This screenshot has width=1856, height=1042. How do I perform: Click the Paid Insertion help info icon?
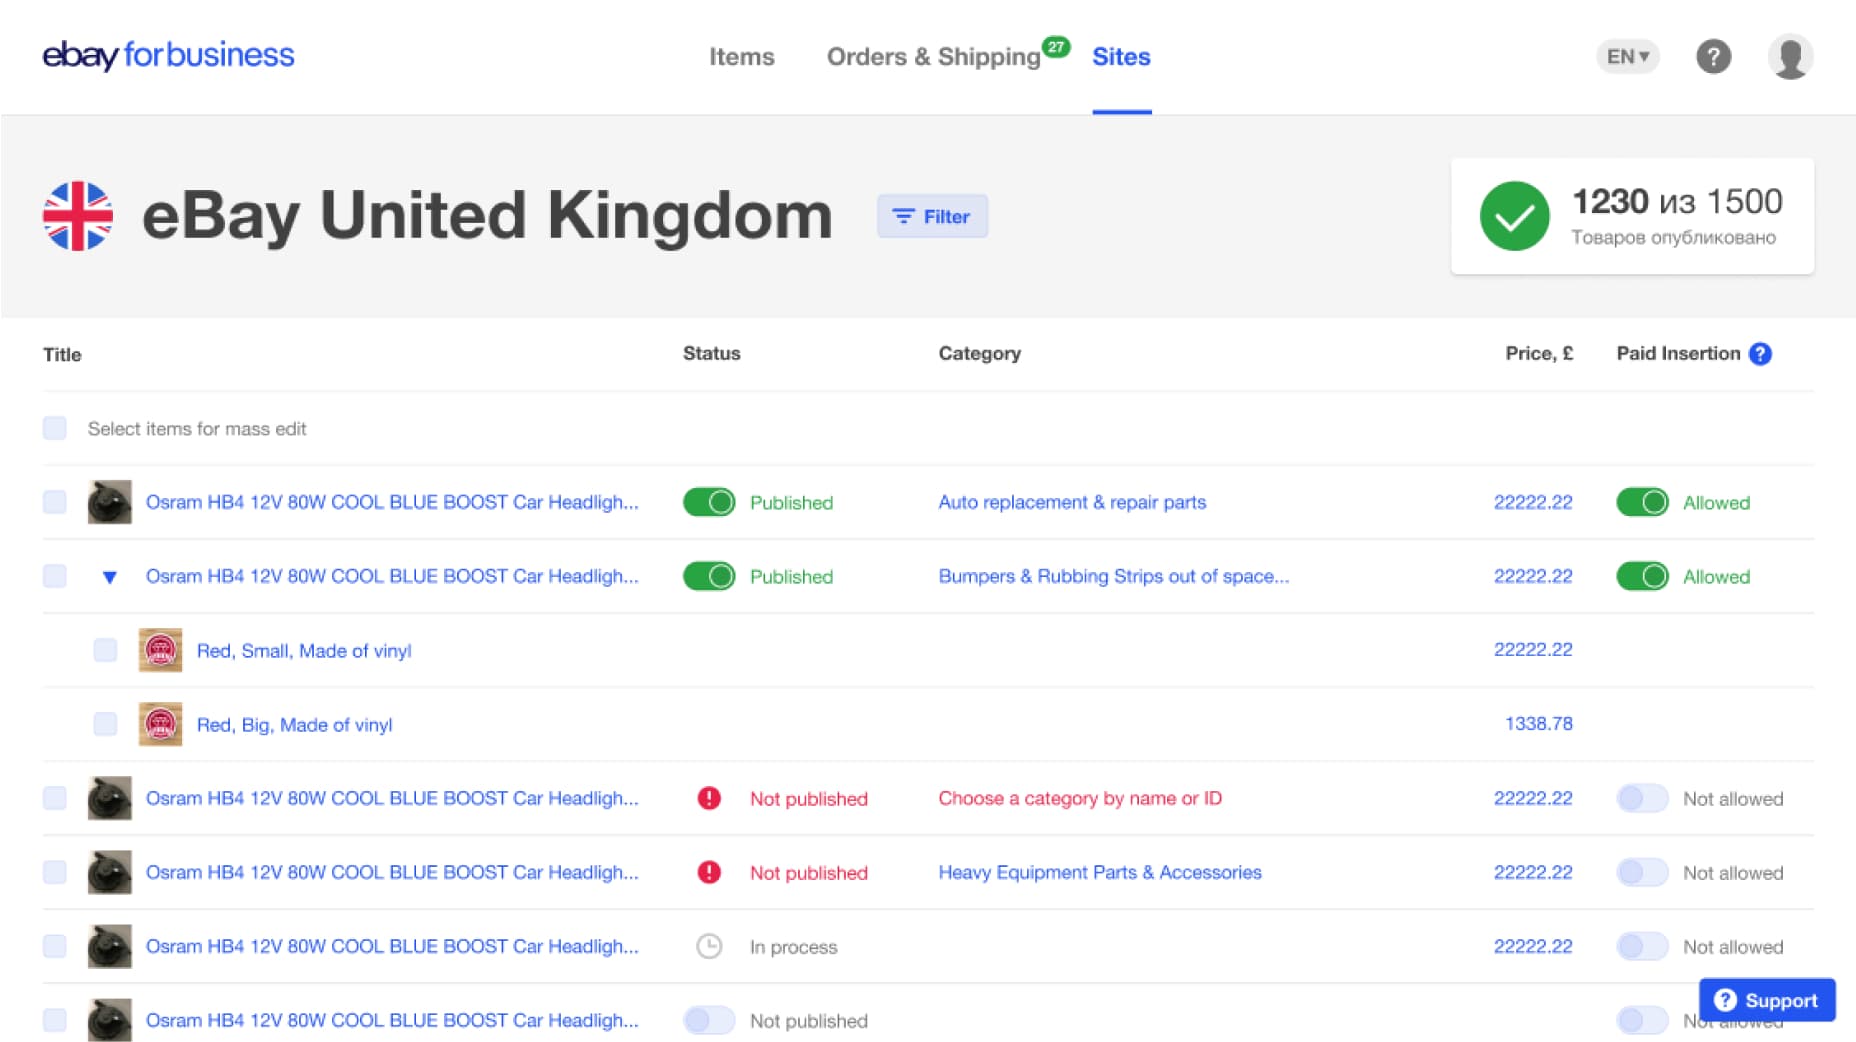coord(1760,354)
